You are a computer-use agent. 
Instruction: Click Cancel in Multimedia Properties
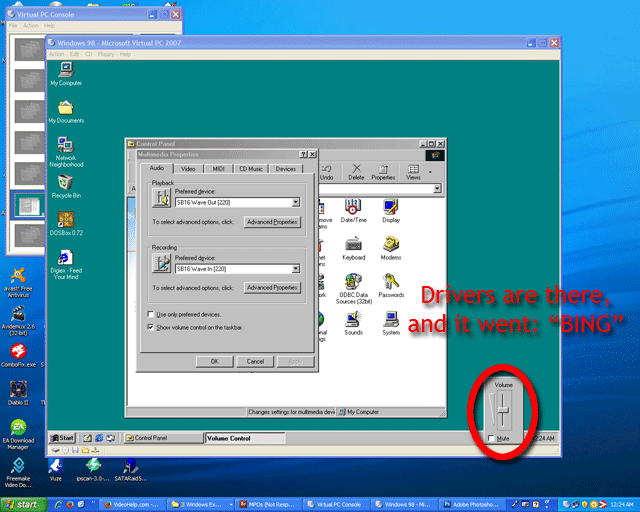256,361
